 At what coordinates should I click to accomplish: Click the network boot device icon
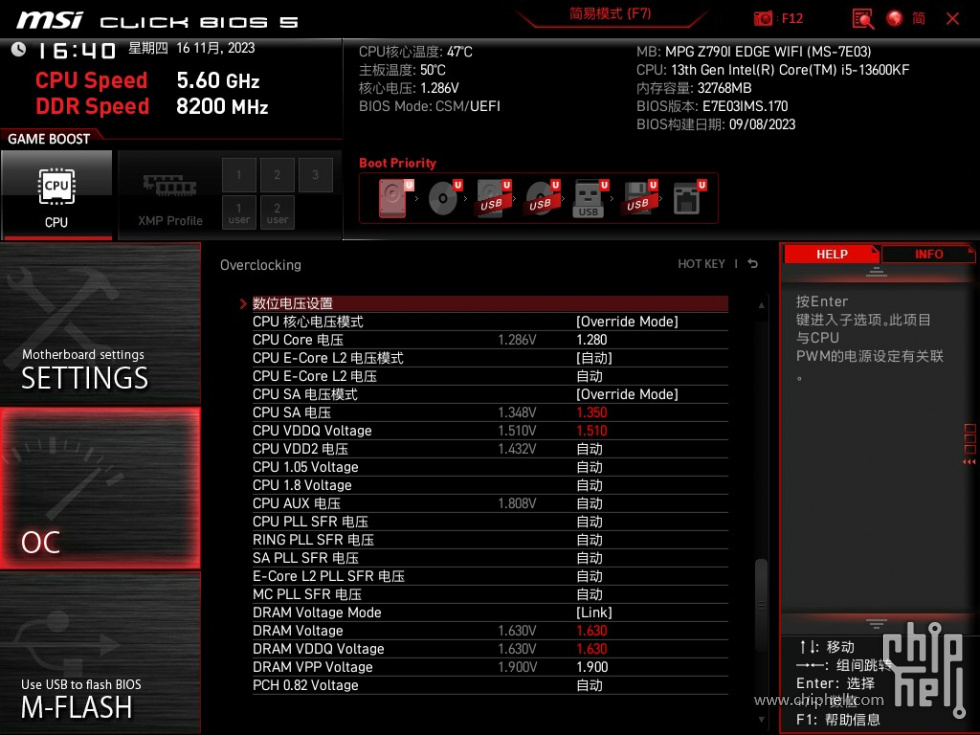[689, 198]
